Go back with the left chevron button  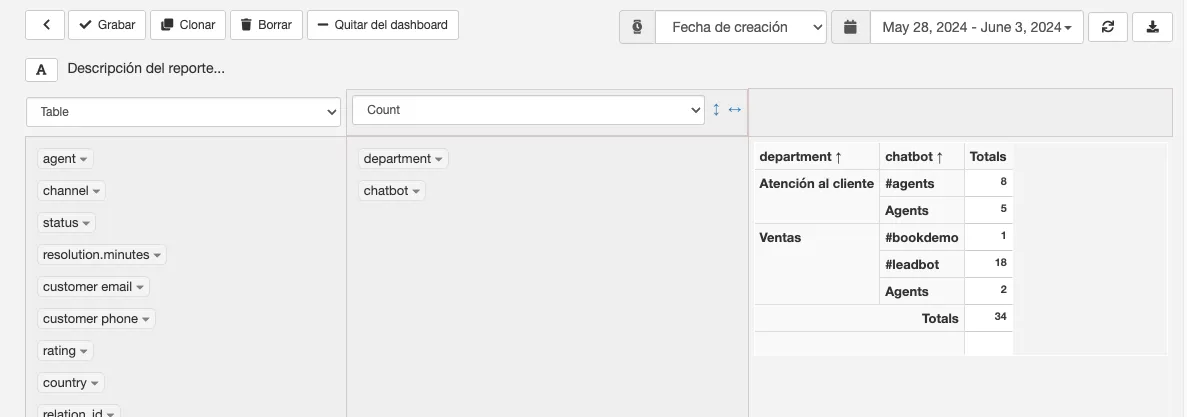coord(45,25)
